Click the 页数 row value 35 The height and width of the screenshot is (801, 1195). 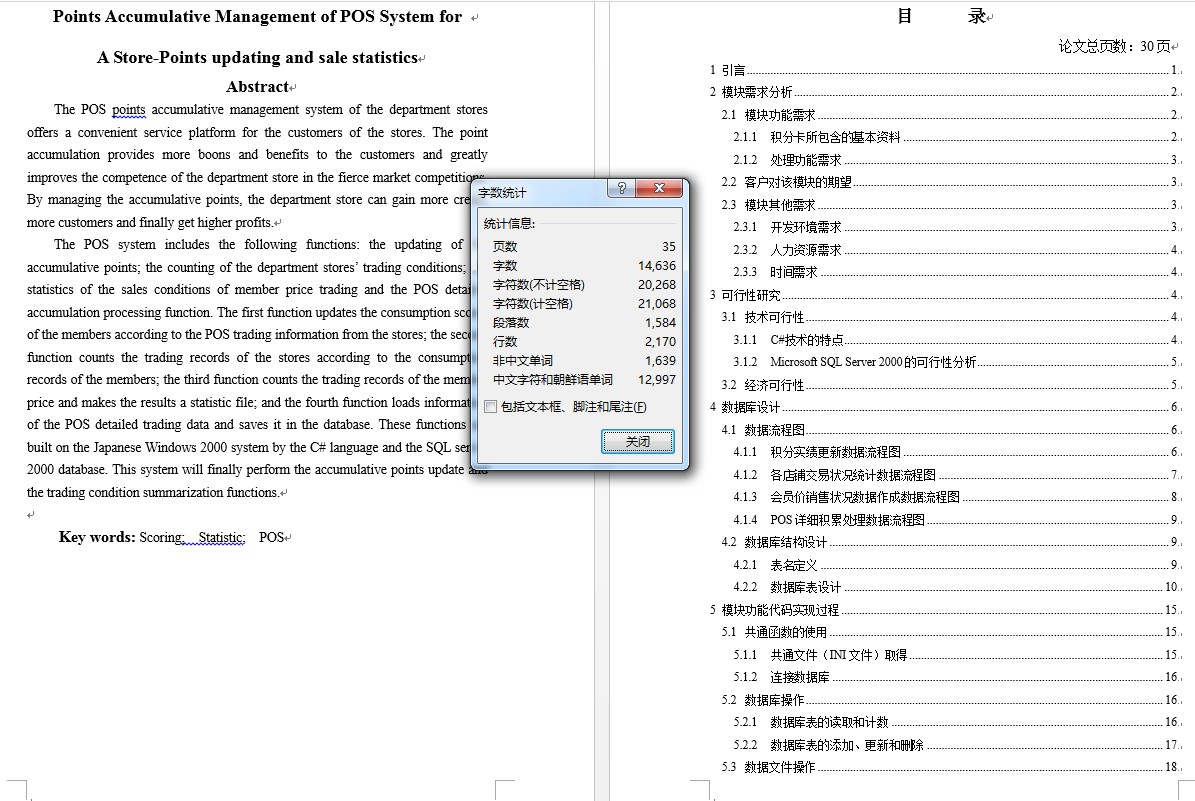point(668,246)
